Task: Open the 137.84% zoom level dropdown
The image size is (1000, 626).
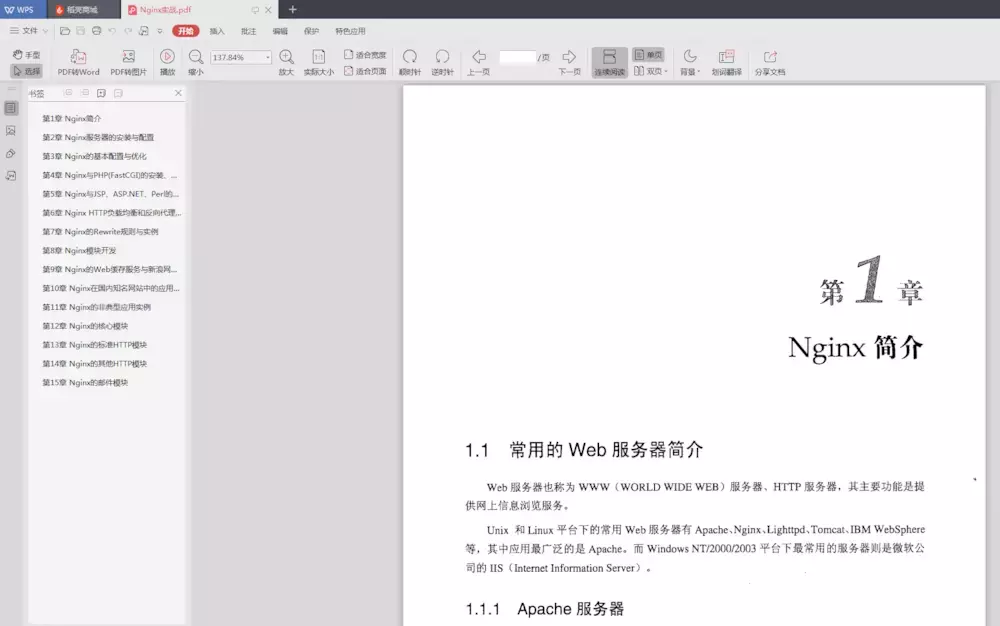Action: coord(268,57)
